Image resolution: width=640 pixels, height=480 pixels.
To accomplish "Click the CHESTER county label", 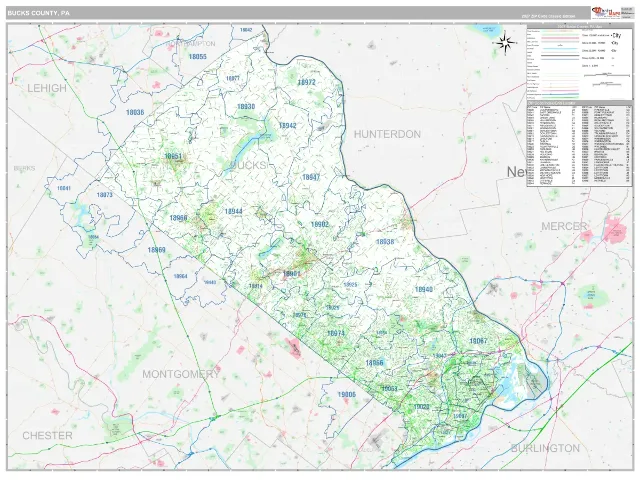I will [x=47, y=436].
